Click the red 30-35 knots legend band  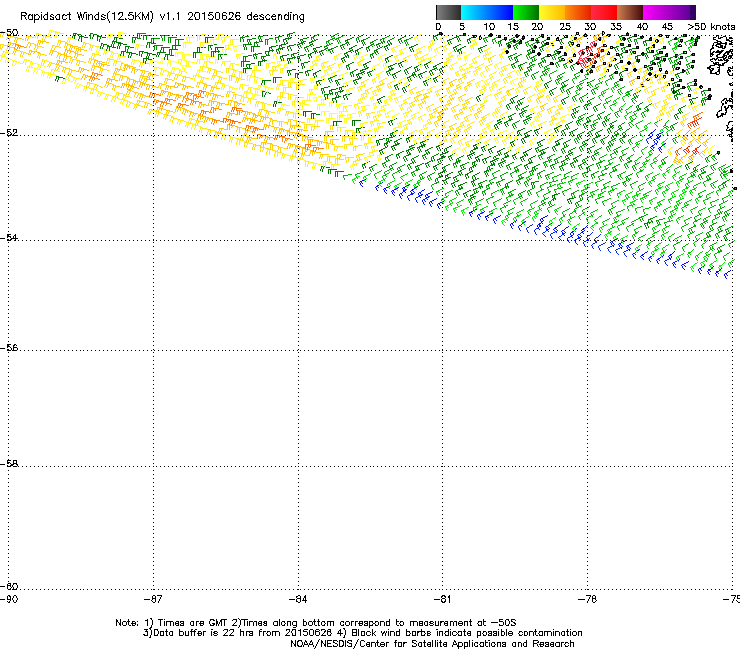tap(604, 12)
